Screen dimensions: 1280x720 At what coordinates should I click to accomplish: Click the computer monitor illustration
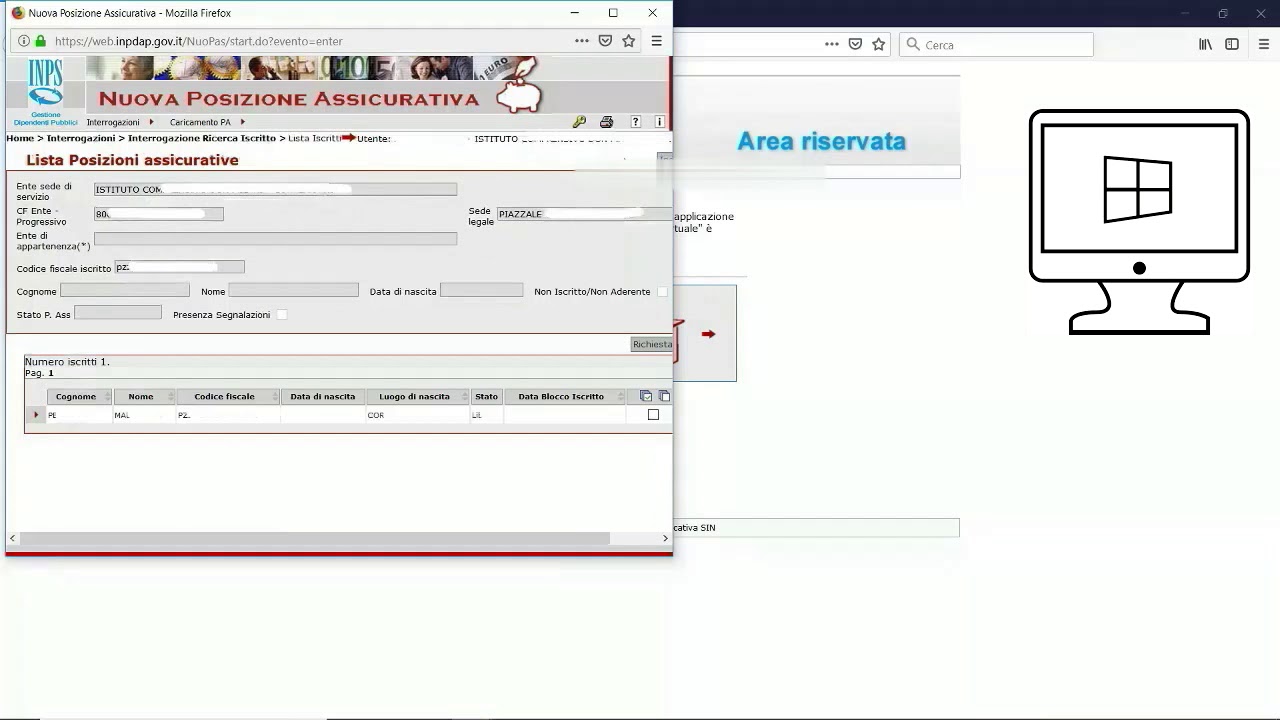(x=1139, y=222)
